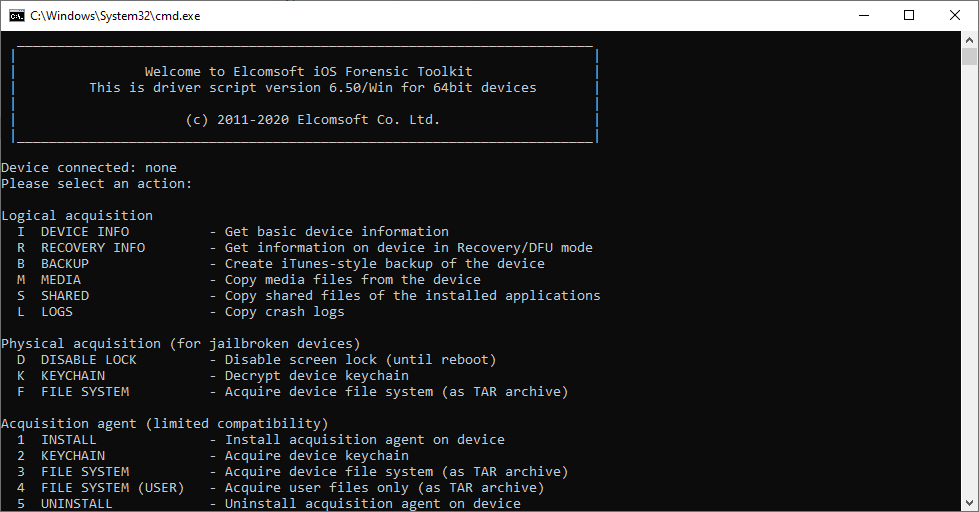Click the SHARED files option
The height and width of the screenshot is (512, 979).
click(65, 296)
